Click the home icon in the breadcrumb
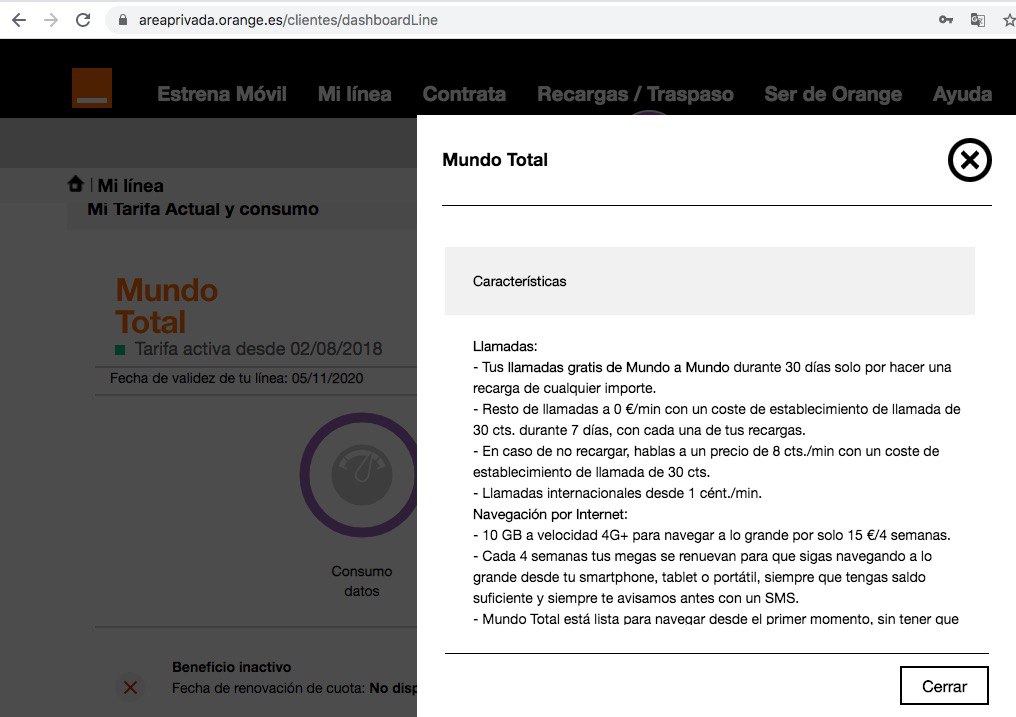The image size is (1016, 717). pos(76,185)
